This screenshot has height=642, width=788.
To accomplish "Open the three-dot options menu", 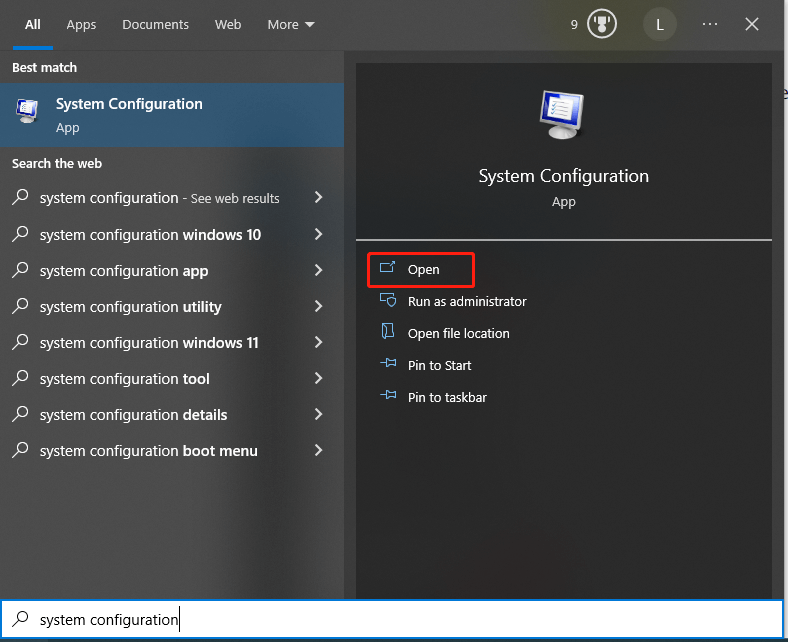I will 710,24.
